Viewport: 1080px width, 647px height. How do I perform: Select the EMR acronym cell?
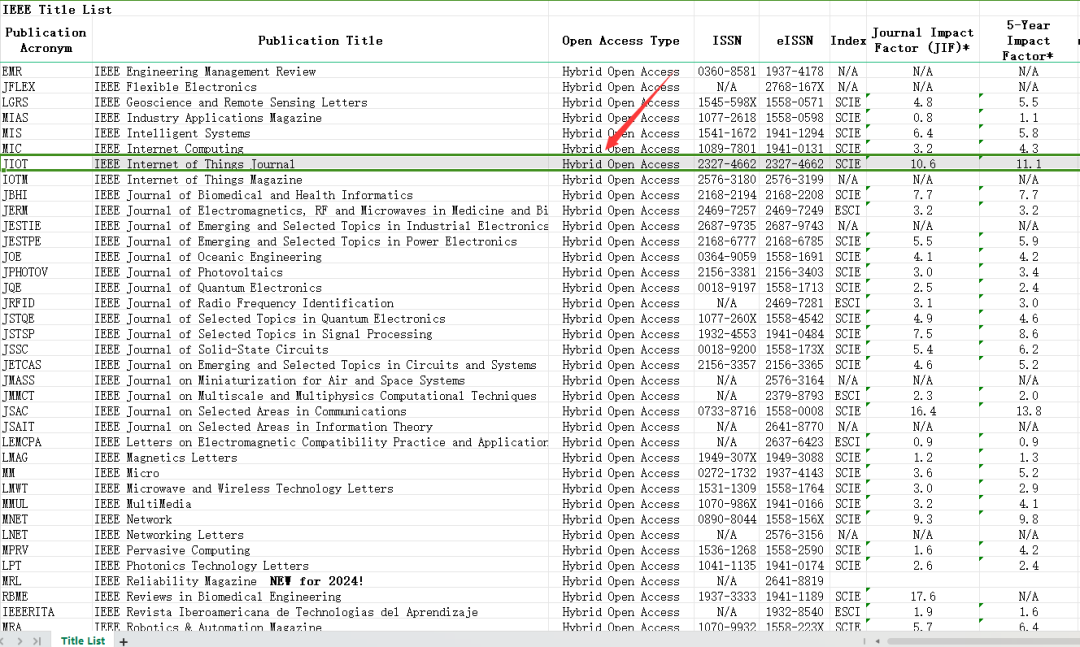click(46, 72)
